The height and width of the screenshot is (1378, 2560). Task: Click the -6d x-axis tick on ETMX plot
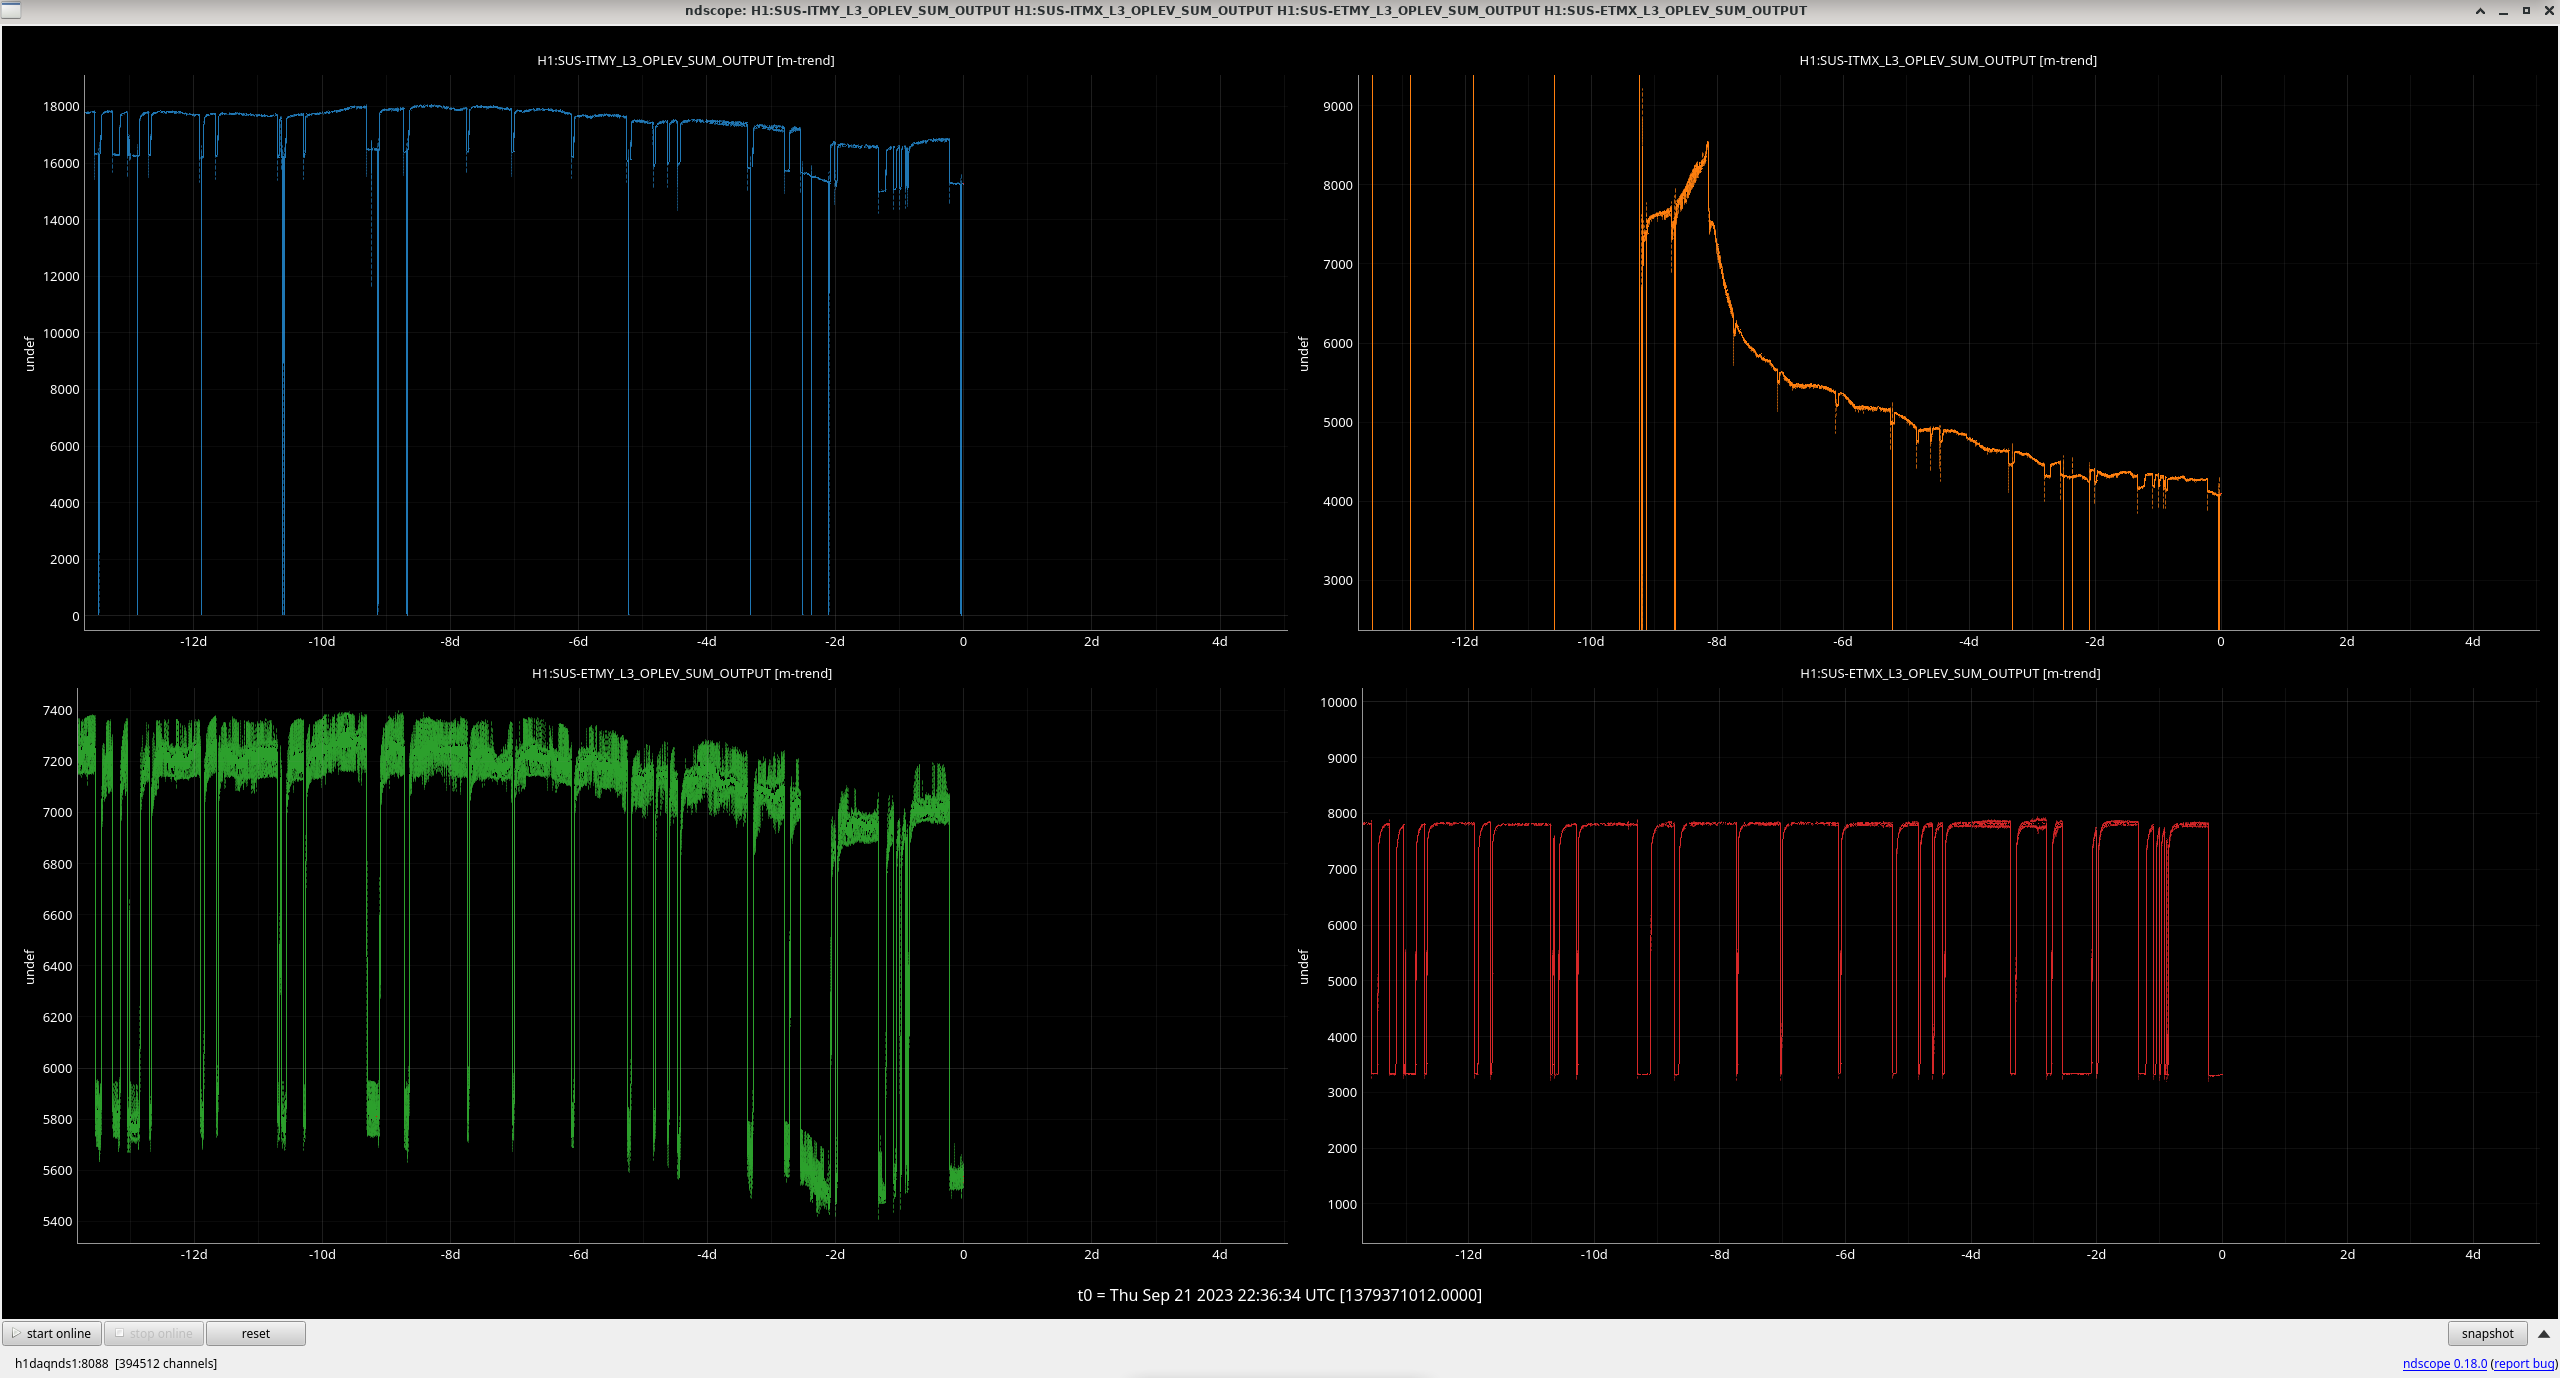(x=1844, y=1255)
